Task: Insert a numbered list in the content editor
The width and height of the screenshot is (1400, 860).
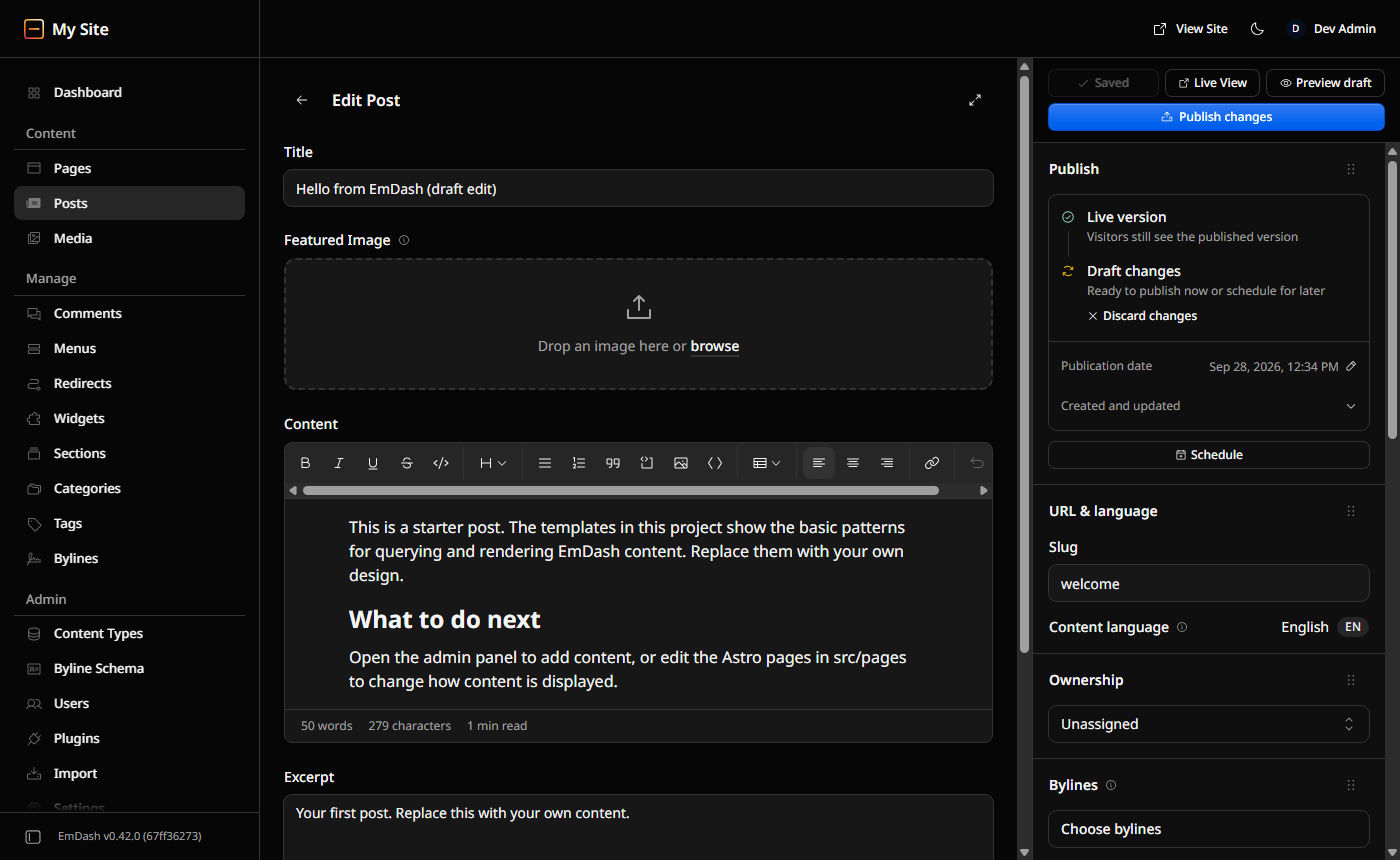Action: (579, 463)
